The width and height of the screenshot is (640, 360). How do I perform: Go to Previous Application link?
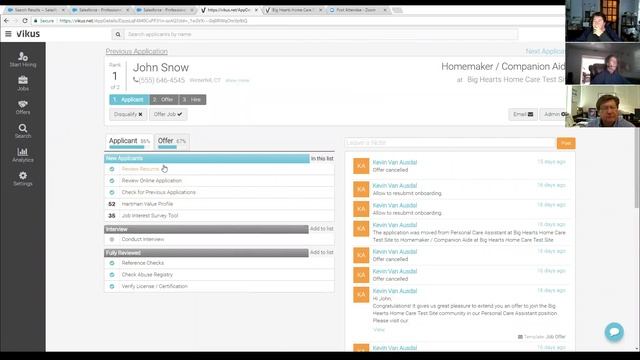136,51
